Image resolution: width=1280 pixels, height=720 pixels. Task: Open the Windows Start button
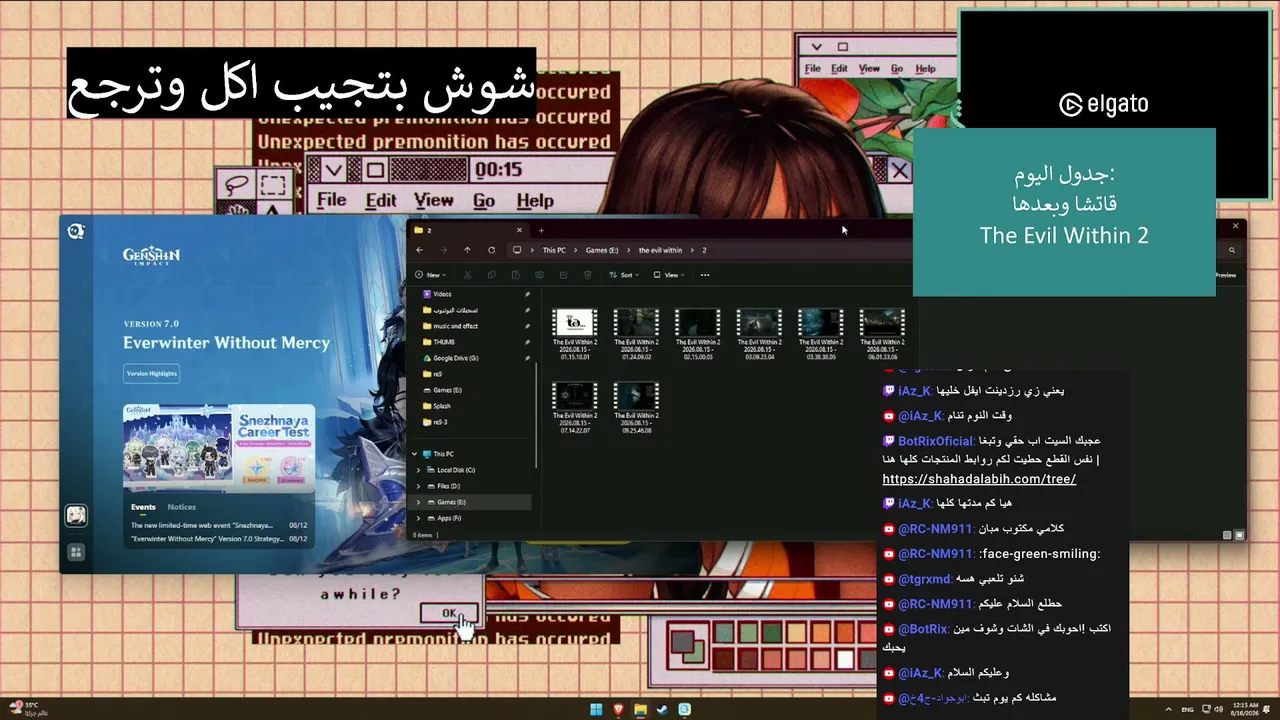tap(597, 710)
